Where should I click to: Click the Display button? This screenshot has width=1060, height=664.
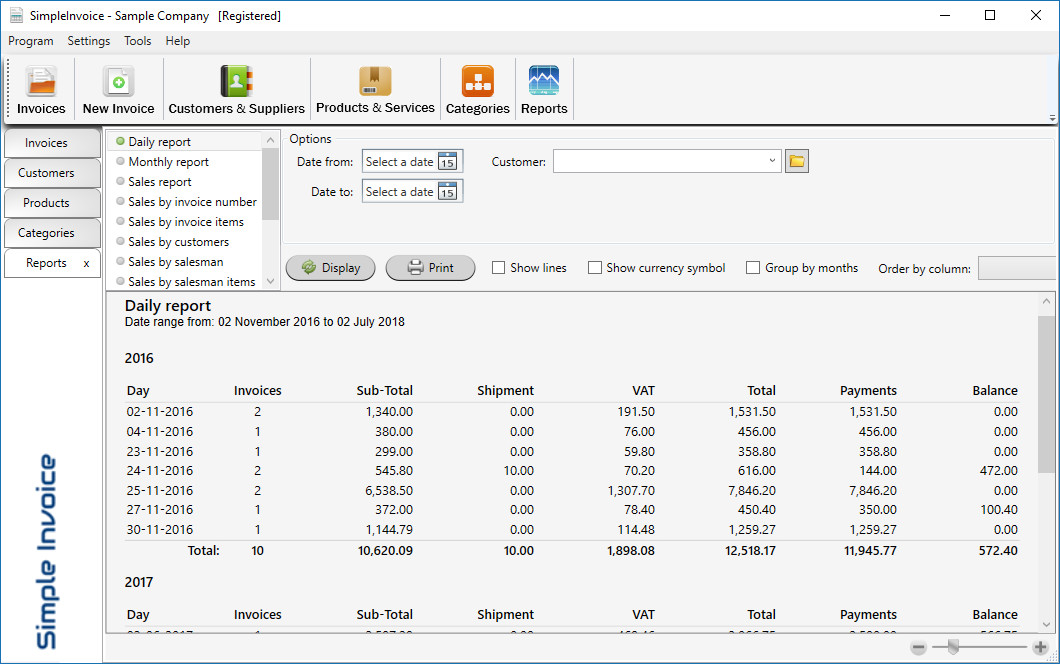330,267
